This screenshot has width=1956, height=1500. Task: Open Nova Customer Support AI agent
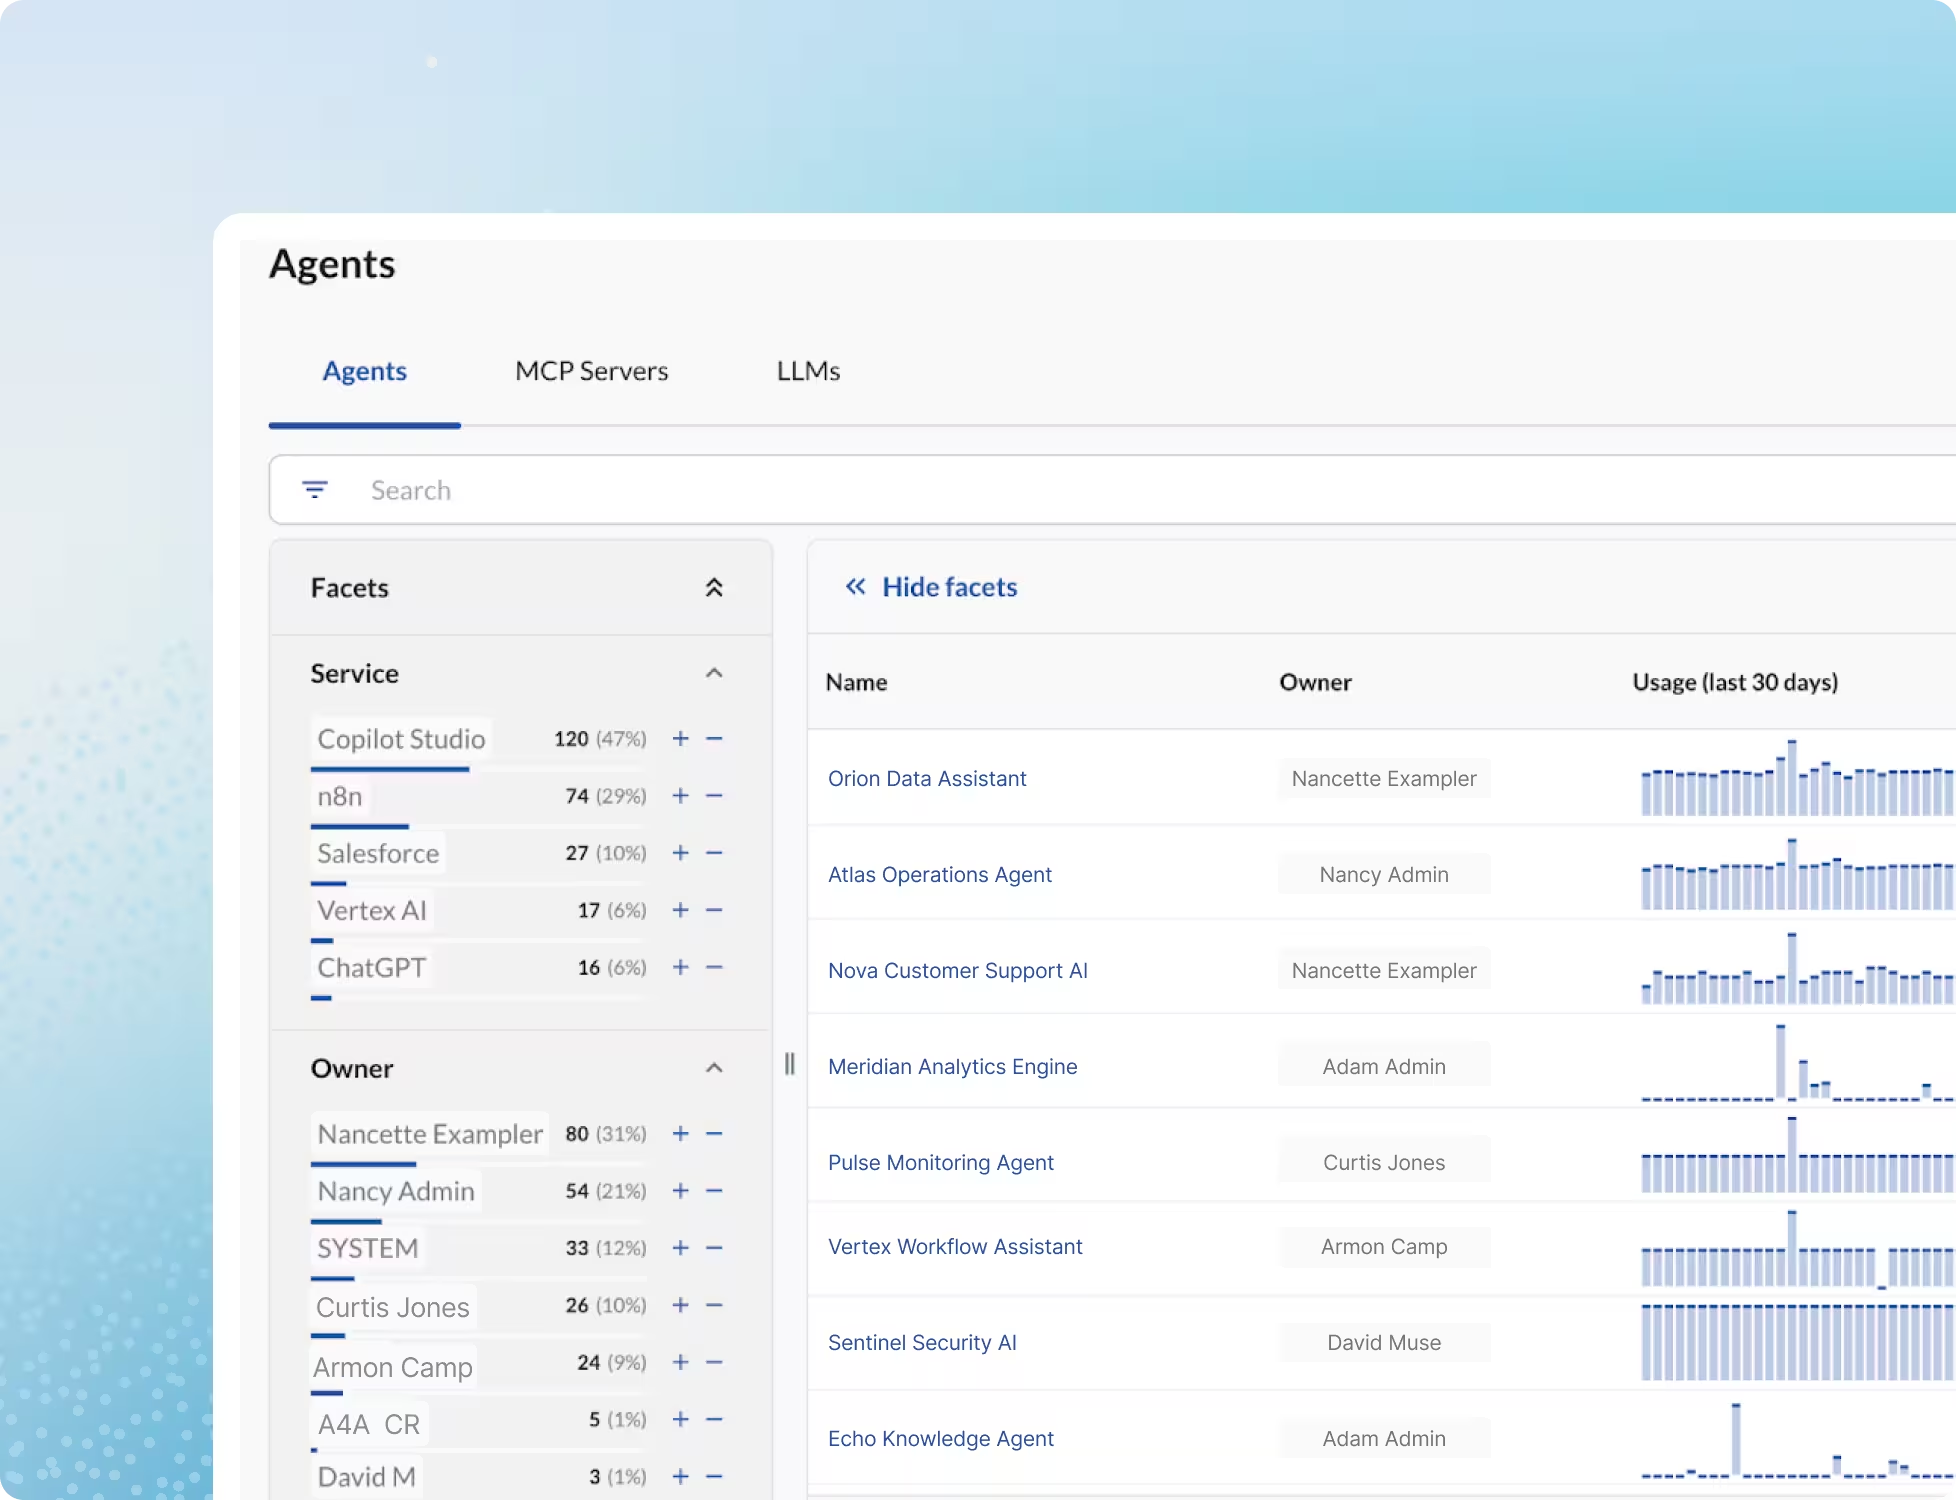[x=958, y=971]
